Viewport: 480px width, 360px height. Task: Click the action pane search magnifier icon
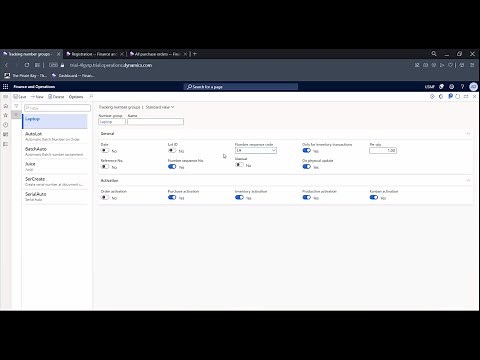[x=91, y=96]
